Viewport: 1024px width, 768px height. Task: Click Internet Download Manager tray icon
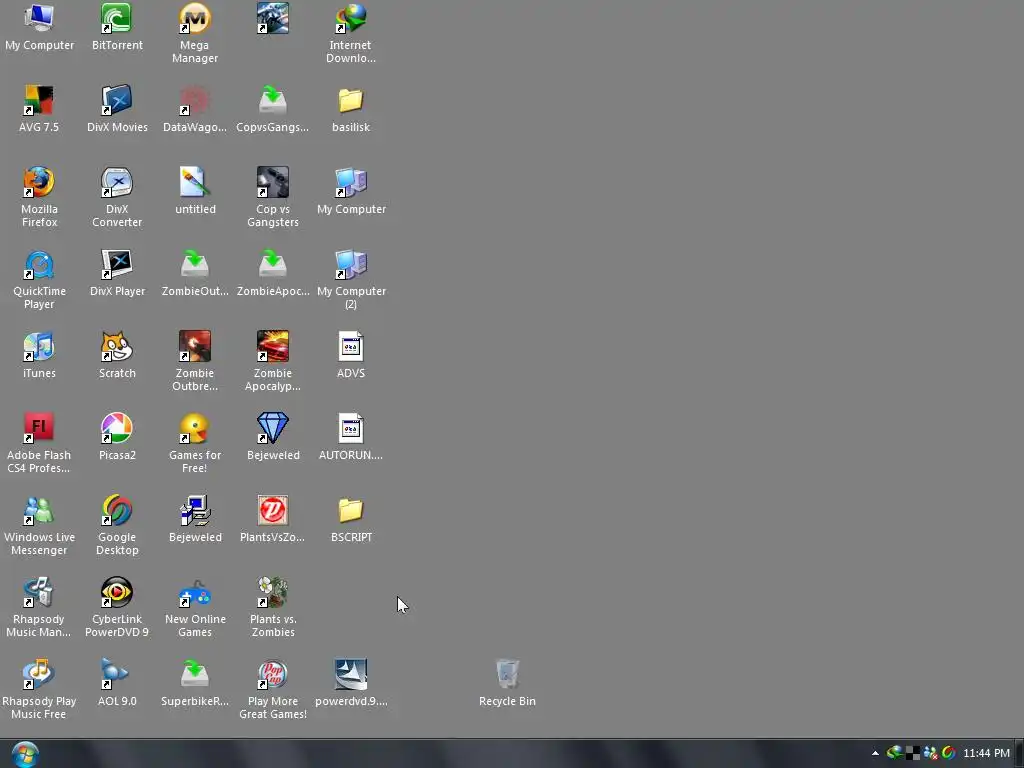coord(895,753)
